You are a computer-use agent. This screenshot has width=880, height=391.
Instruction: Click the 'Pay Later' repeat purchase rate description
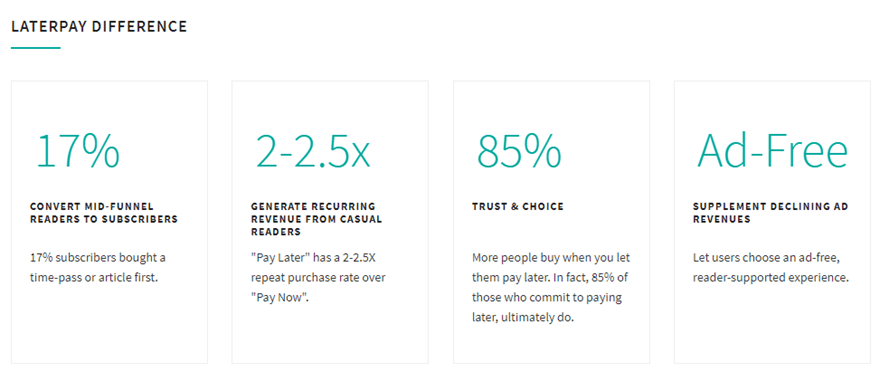(x=318, y=278)
